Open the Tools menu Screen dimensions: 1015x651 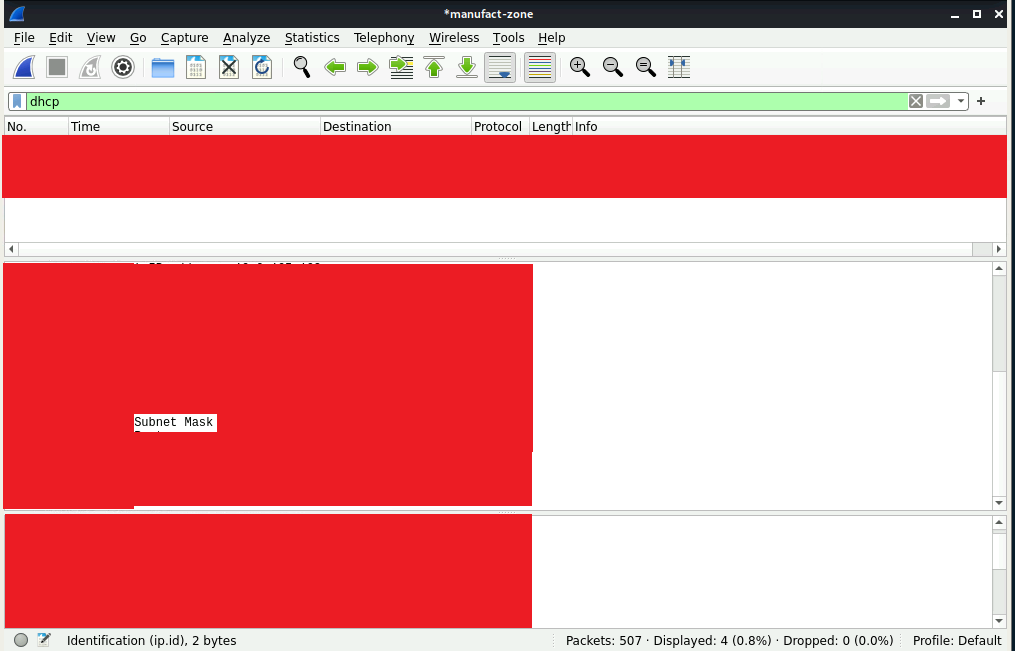coord(508,38)
